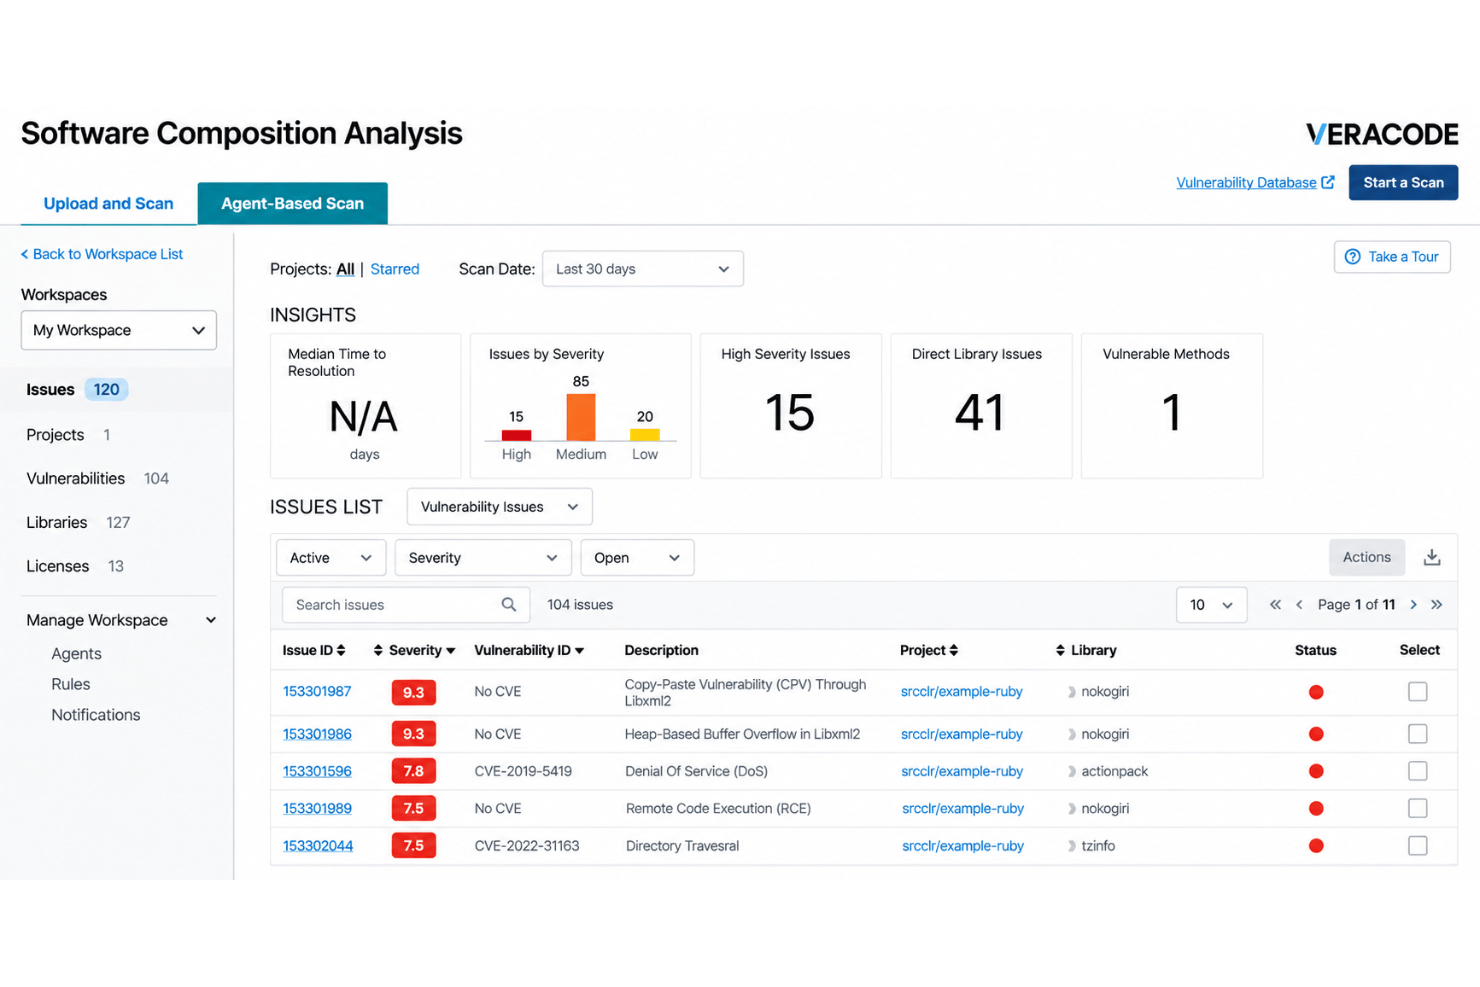Open the My Workspace dropdown

click(119, 330)
